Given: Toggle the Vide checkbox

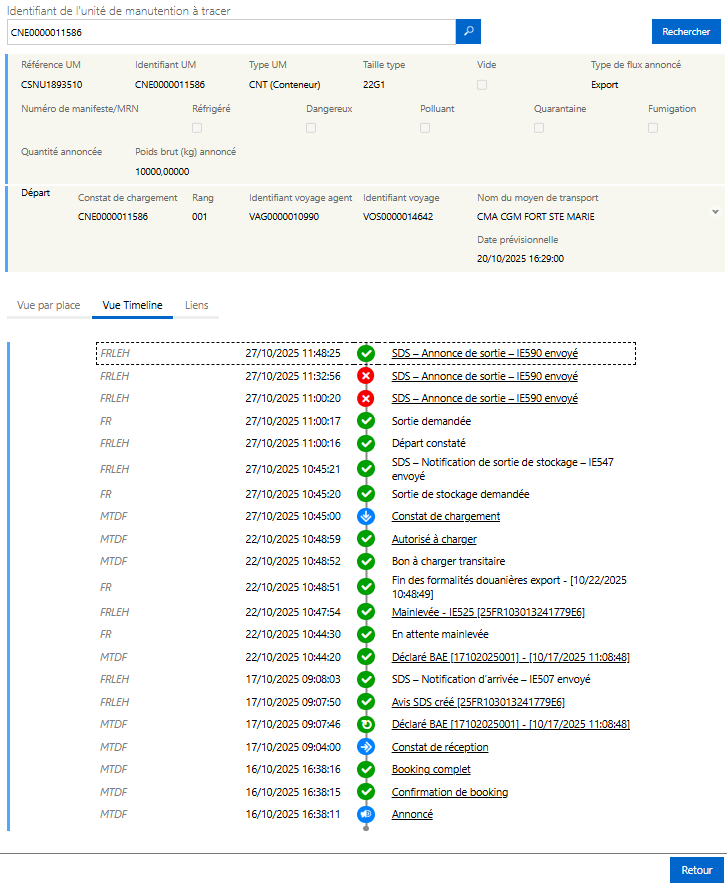Looking at the screenshot, I should tap(483, 85).
